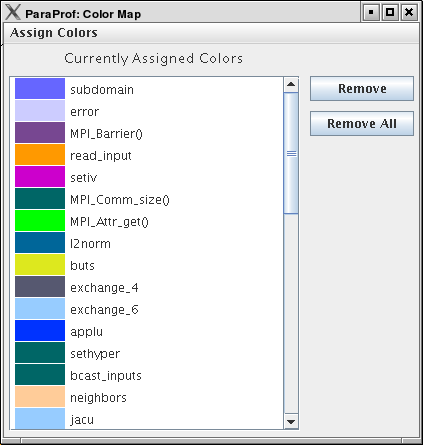
Task: Minimize the ParaProf Color Map window
Action: pyautogui.click(x=371, y=13)
